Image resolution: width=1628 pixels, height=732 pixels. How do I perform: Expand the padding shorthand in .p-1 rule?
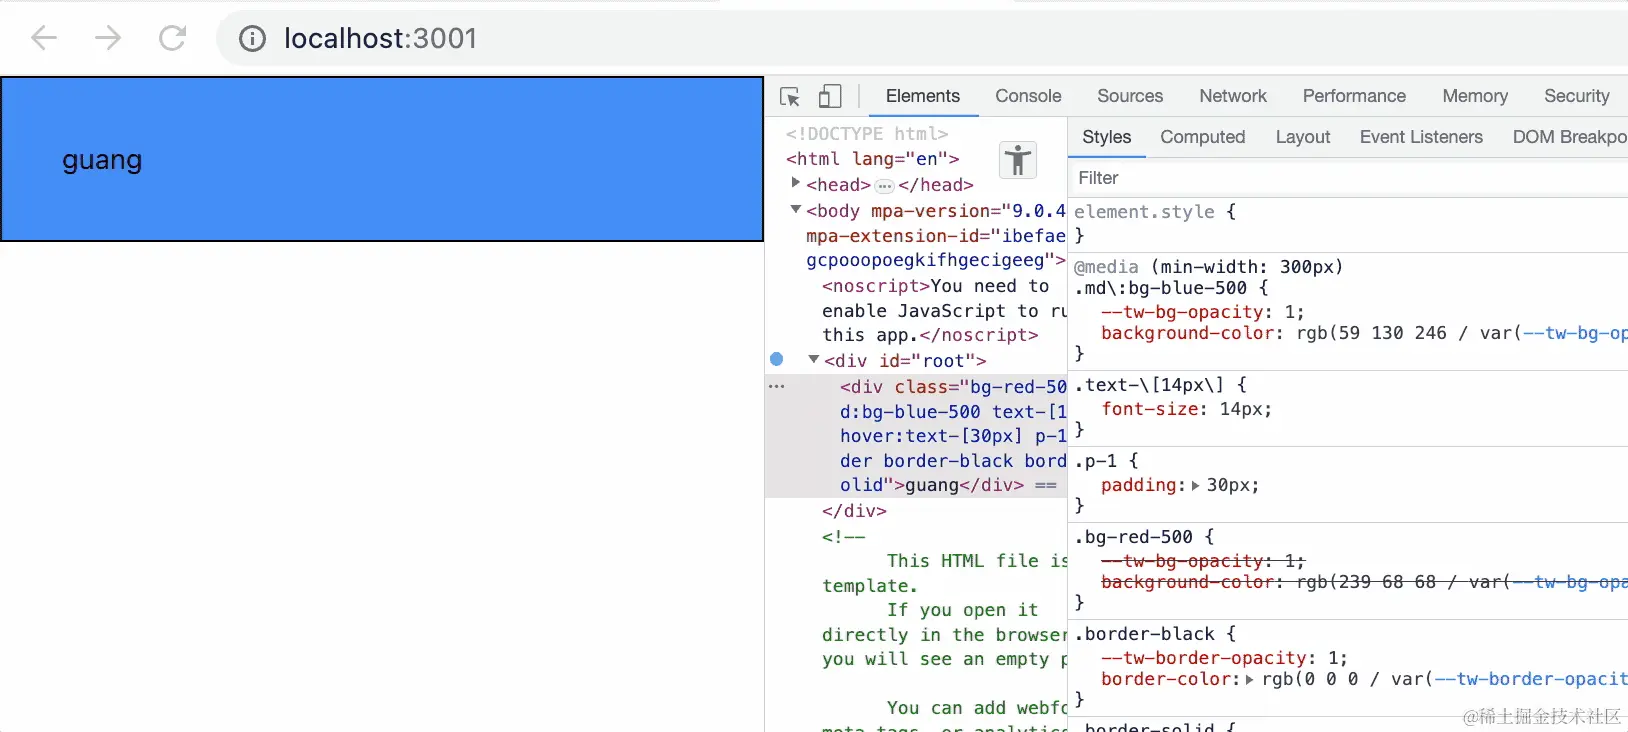[x=1195, y=485]
